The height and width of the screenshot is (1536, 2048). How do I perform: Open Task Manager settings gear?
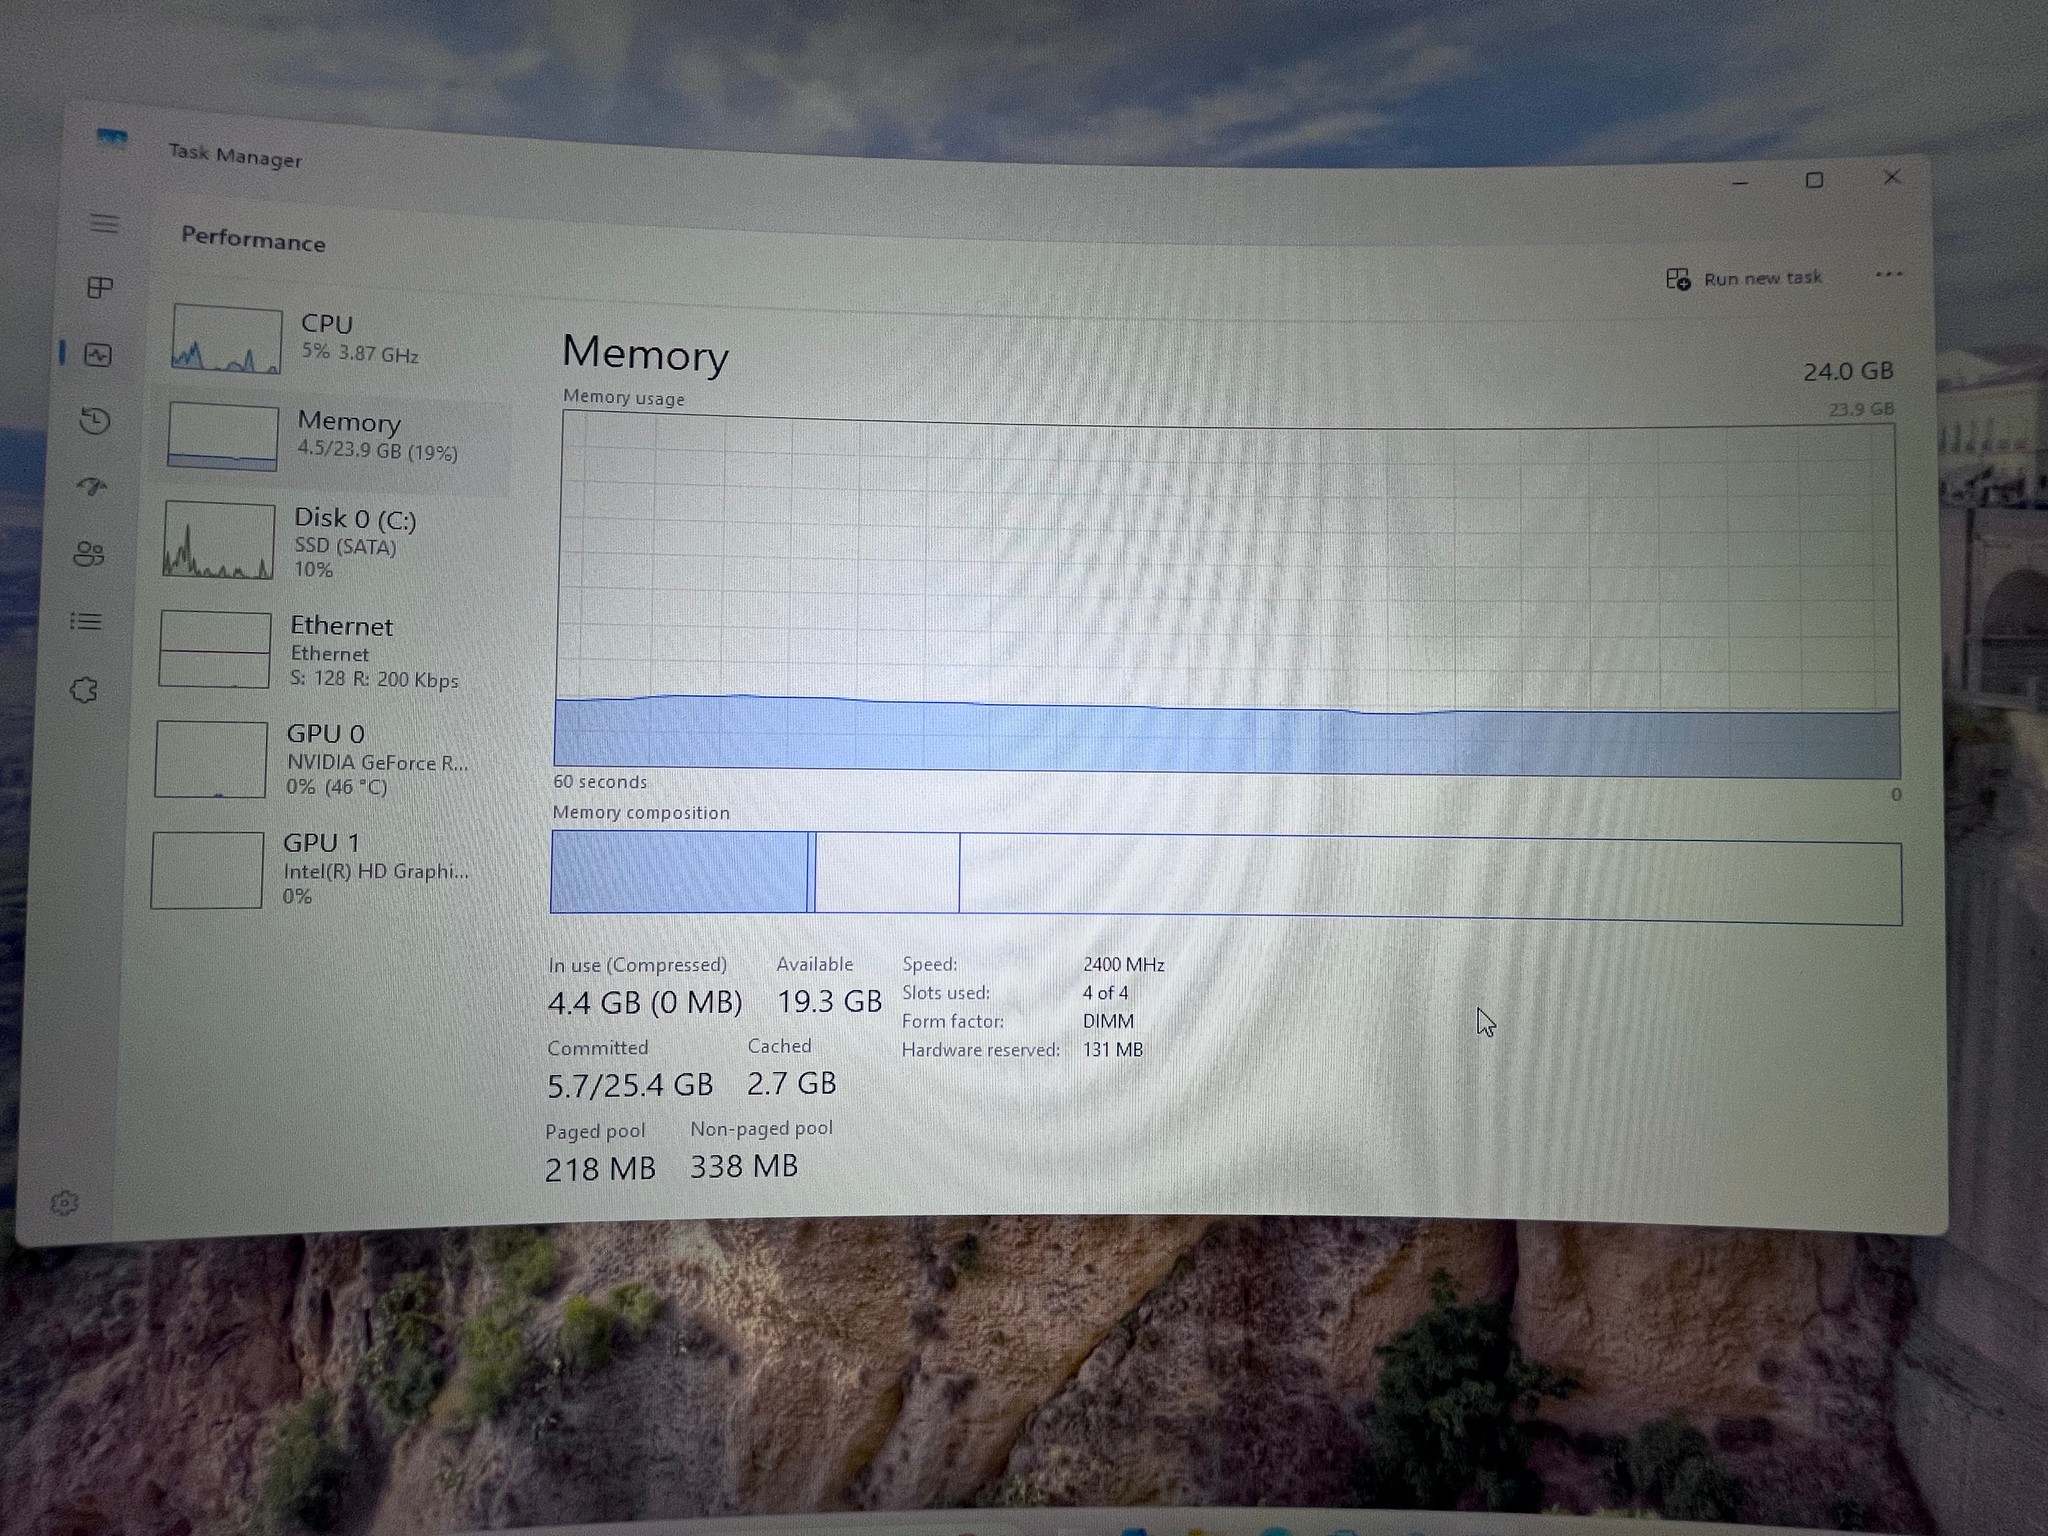pyautogui.click(x=64, y=1202)
